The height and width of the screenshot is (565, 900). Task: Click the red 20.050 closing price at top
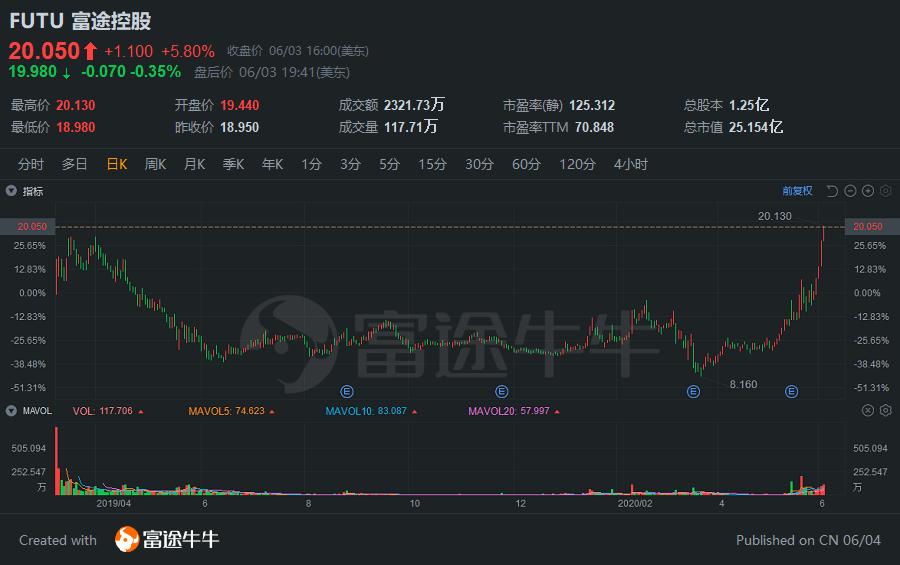44,51
